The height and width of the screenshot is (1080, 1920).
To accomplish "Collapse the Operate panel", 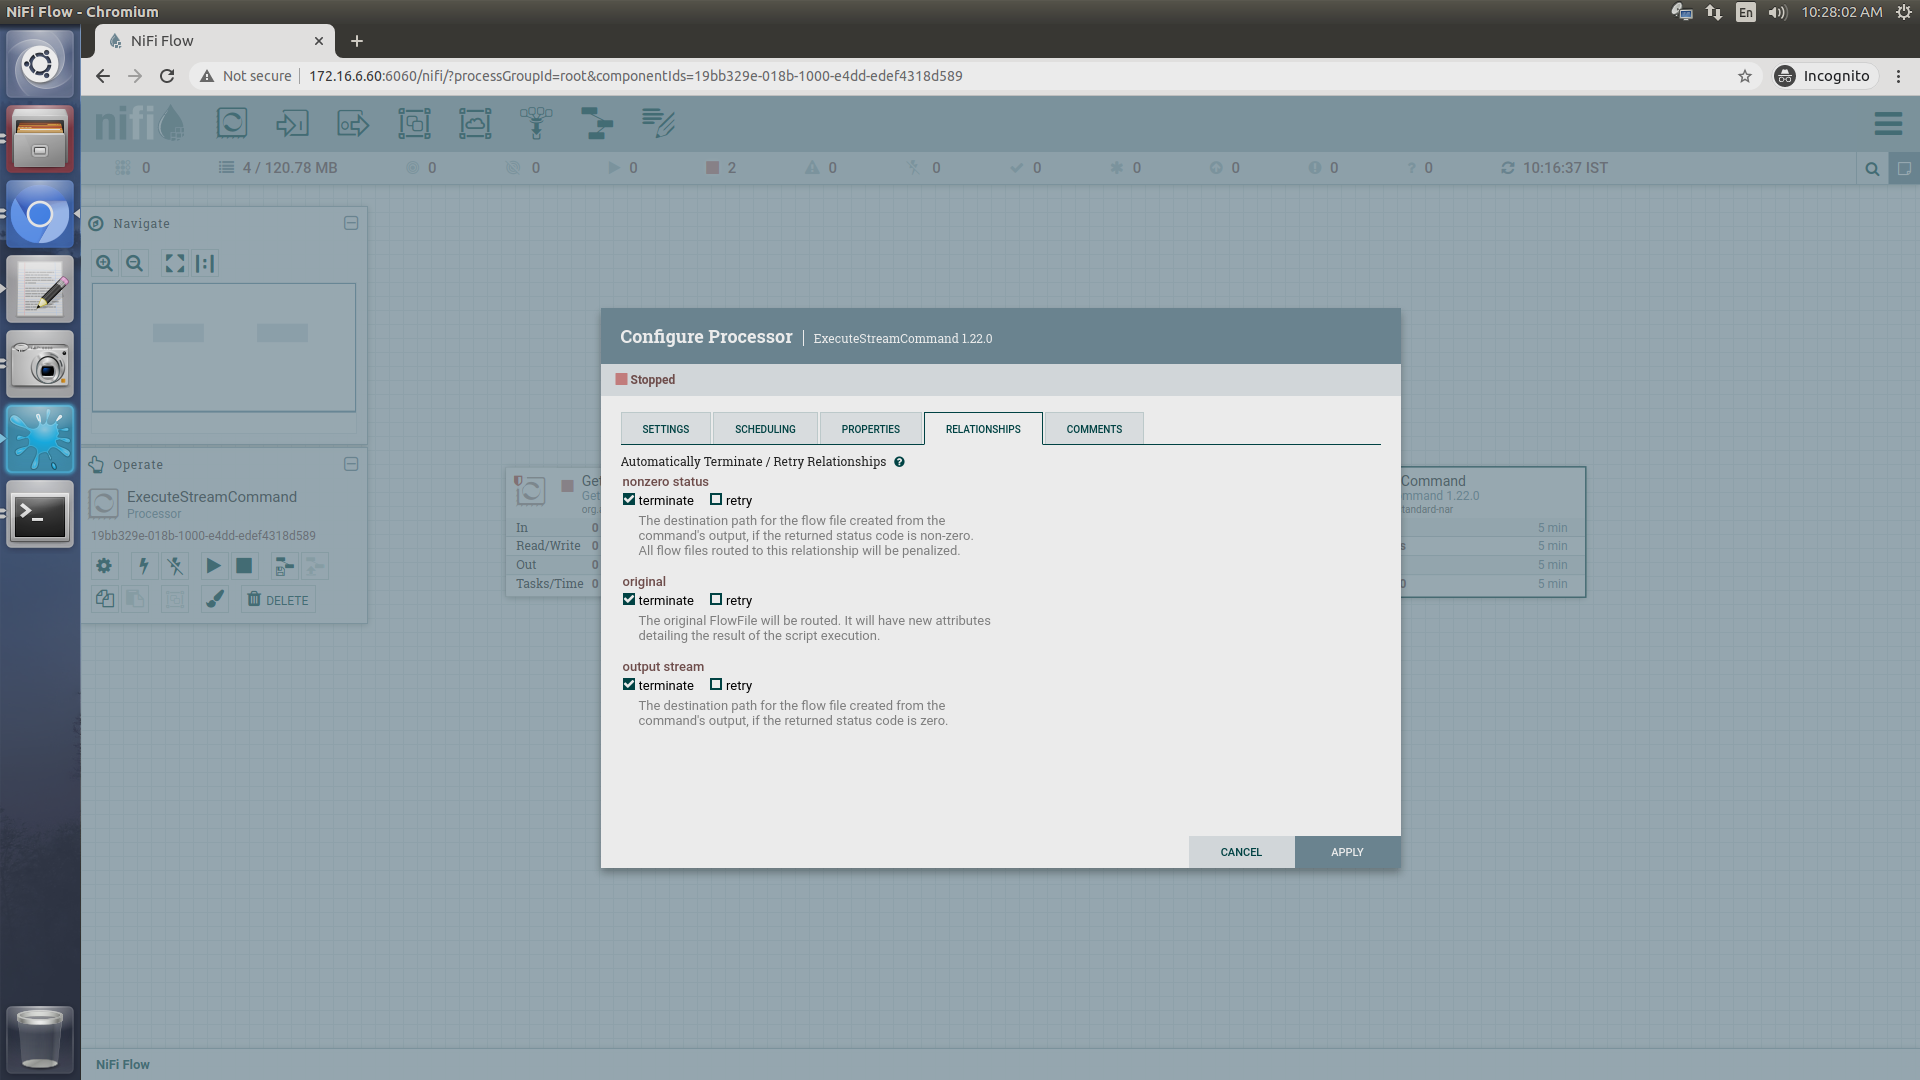I will [x=351, y=464].
